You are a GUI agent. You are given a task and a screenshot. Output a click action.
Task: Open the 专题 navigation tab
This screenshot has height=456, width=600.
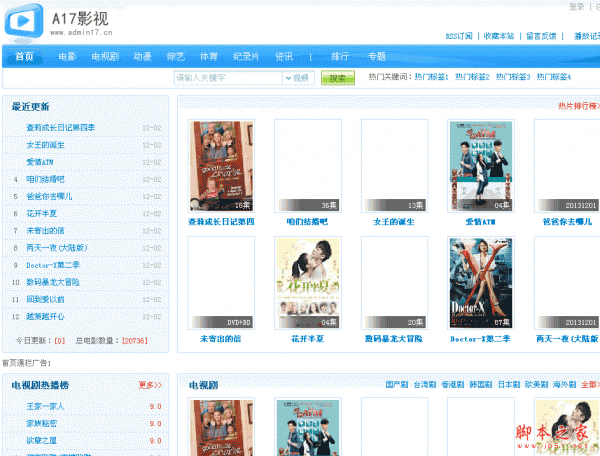377,57
